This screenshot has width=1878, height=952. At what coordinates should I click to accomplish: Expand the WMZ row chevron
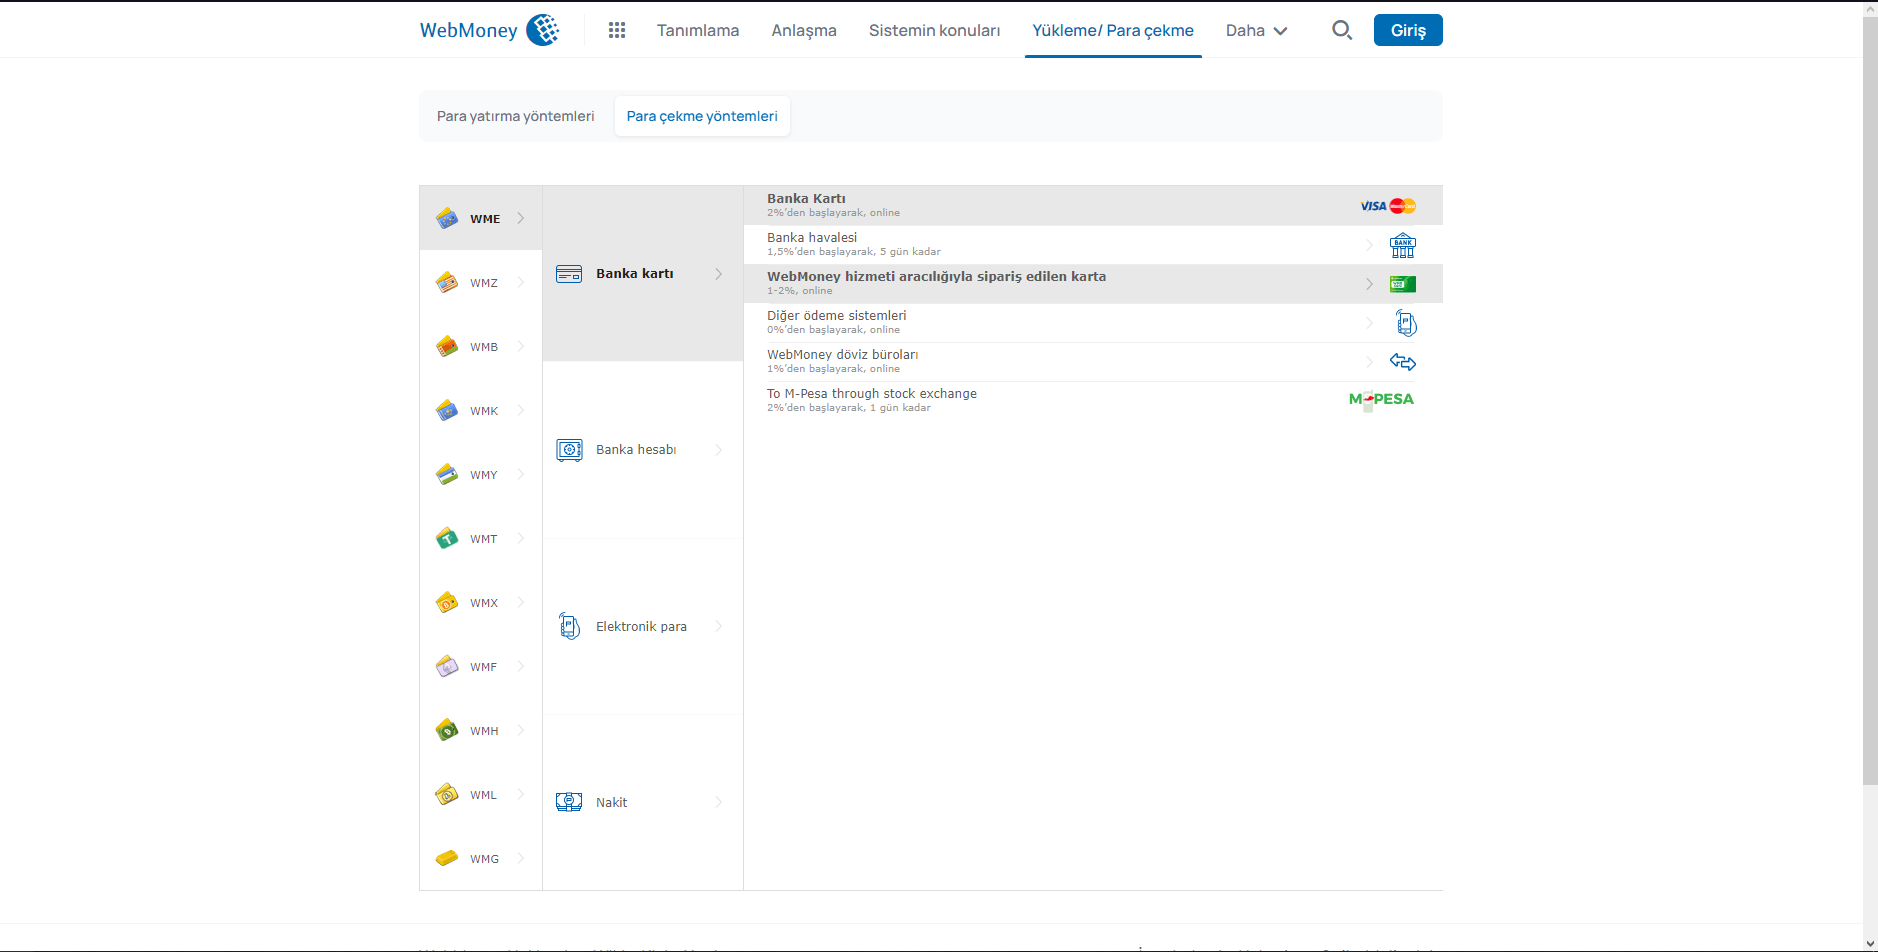click(521, 282)
